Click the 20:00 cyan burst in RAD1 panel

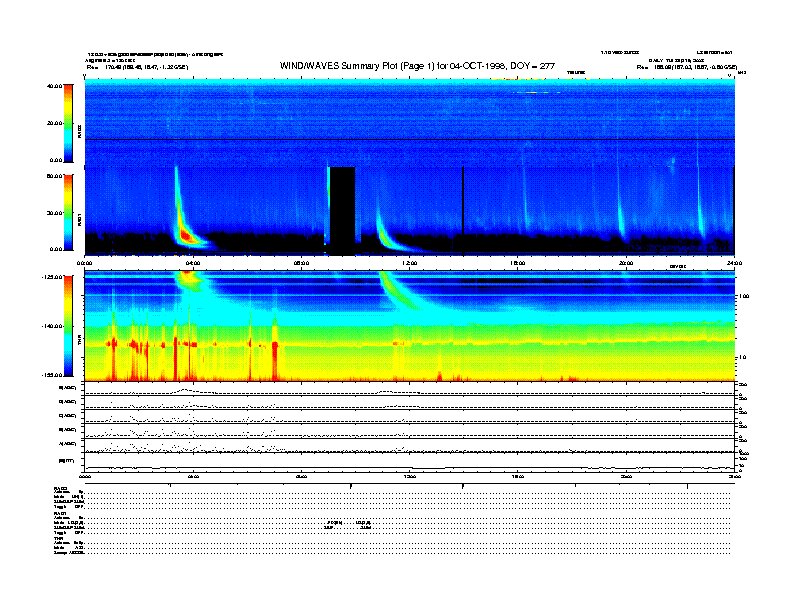click(x=621, y=215)
